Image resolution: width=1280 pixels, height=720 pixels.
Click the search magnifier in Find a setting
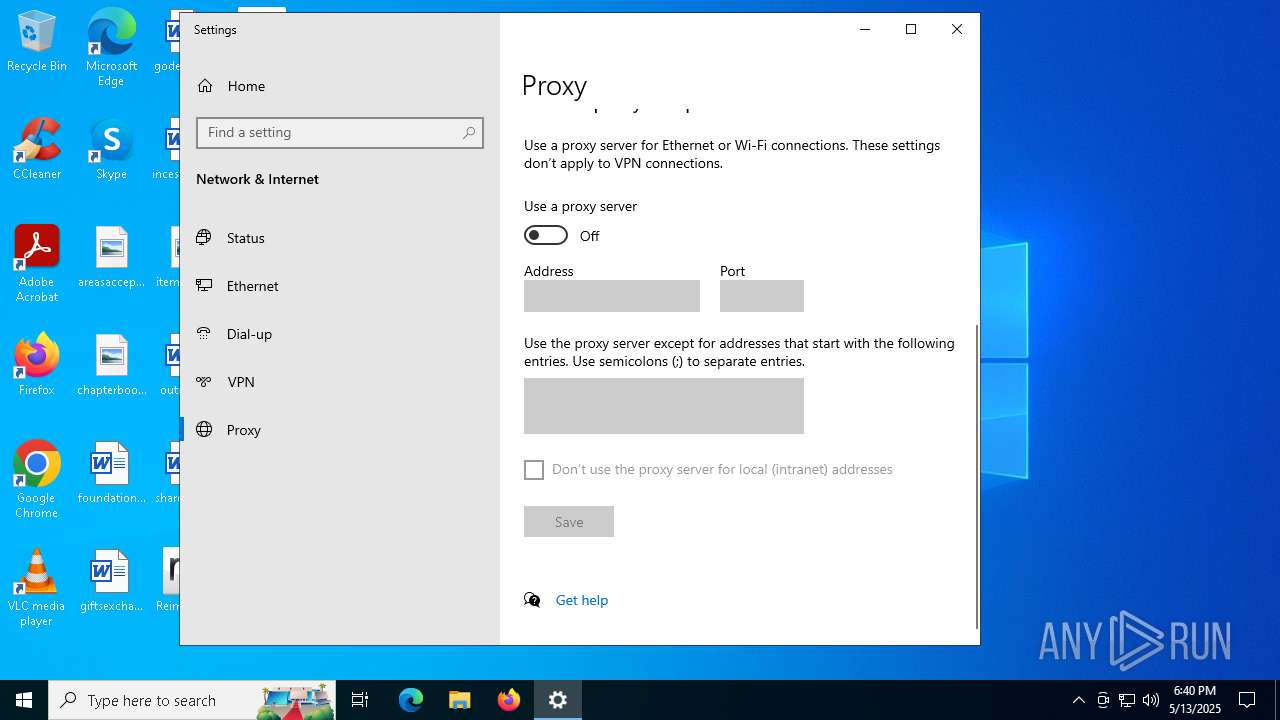[x=469, y=133]
